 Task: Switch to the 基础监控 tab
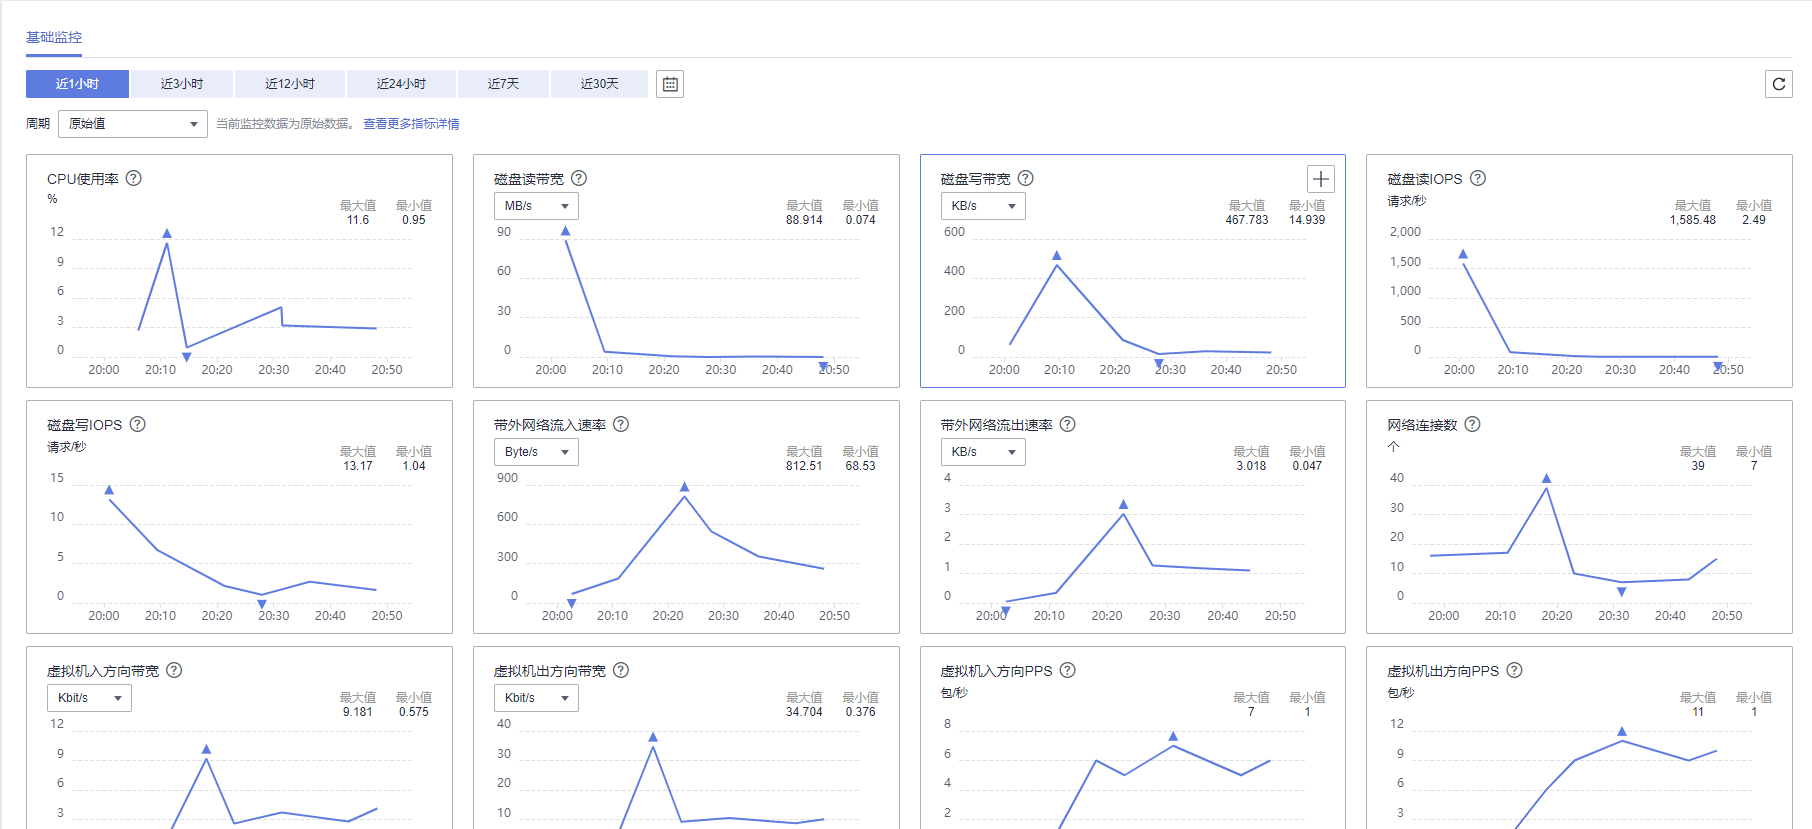click(x=54, y=37)
